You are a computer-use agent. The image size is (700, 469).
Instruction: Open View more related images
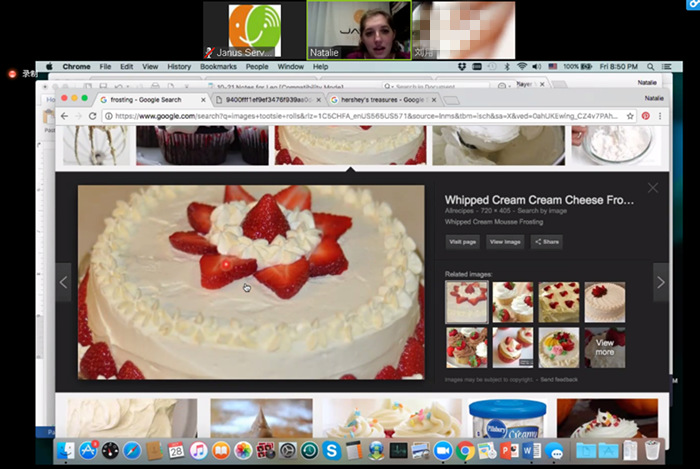click(x=605, y=348)
